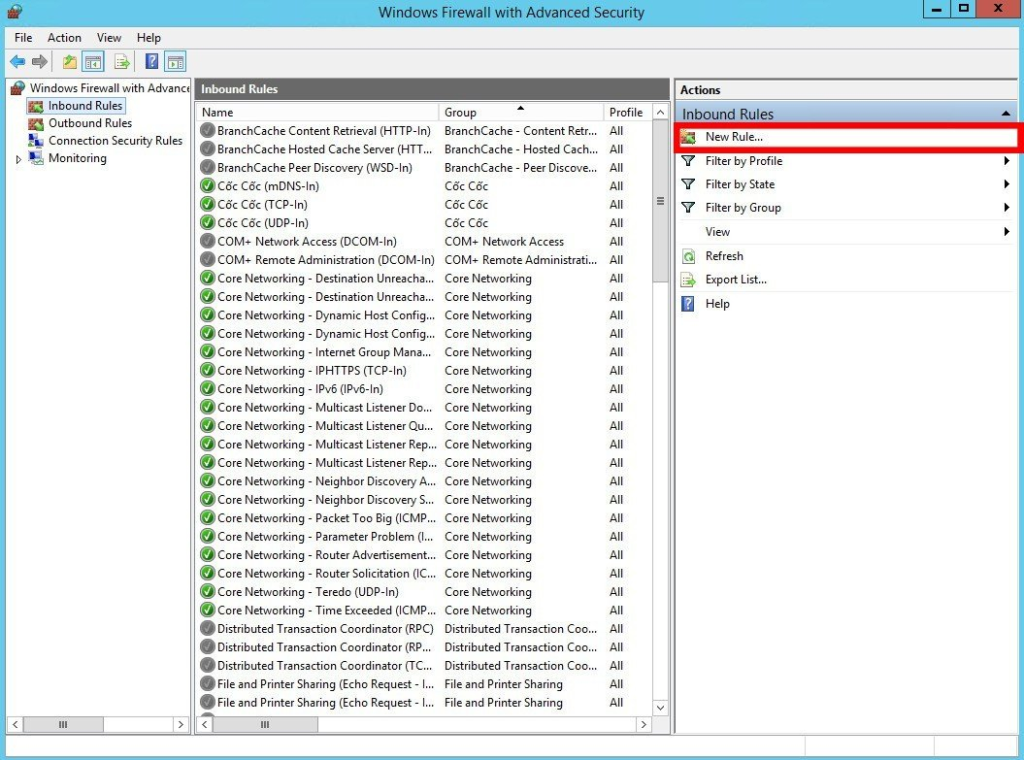
Task: Click the Filter by Profile funnel icon
Action: click(688, 161)
